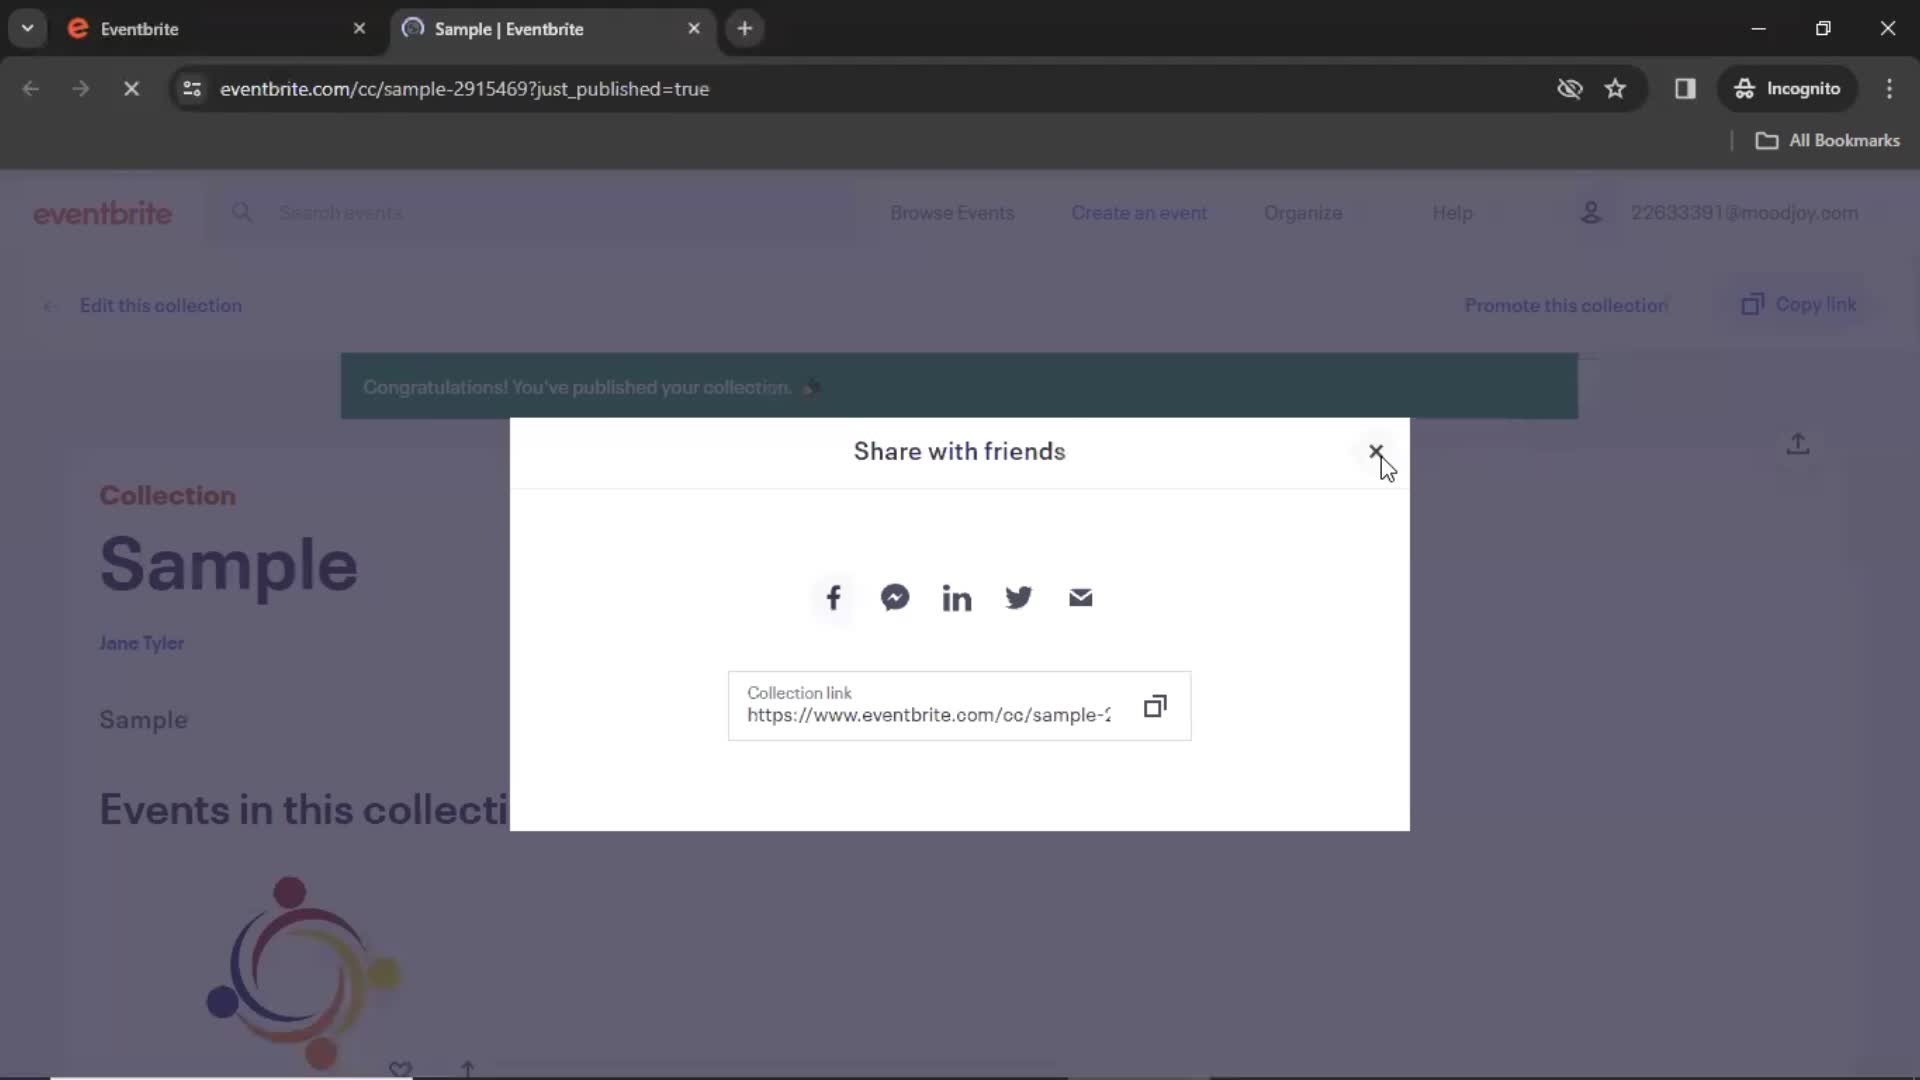
Task: Copy the collection link in dialog
Action: (1155, 706)
